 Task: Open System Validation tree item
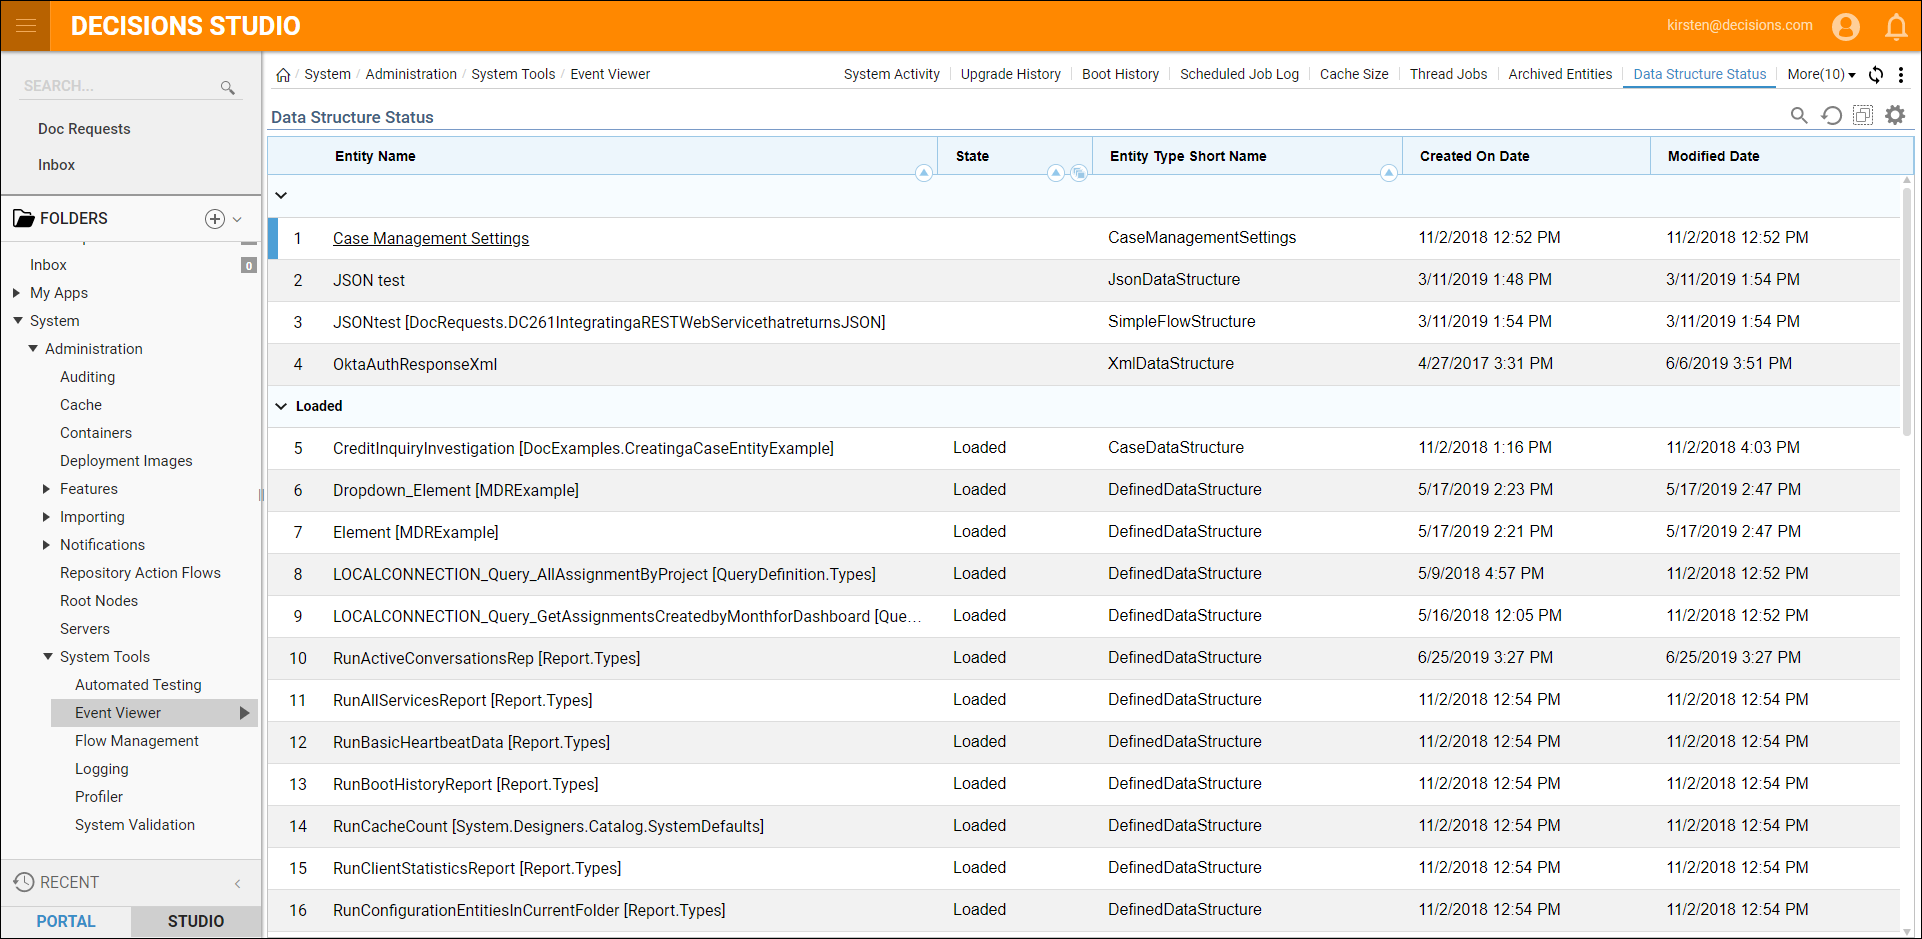(135, 825)
